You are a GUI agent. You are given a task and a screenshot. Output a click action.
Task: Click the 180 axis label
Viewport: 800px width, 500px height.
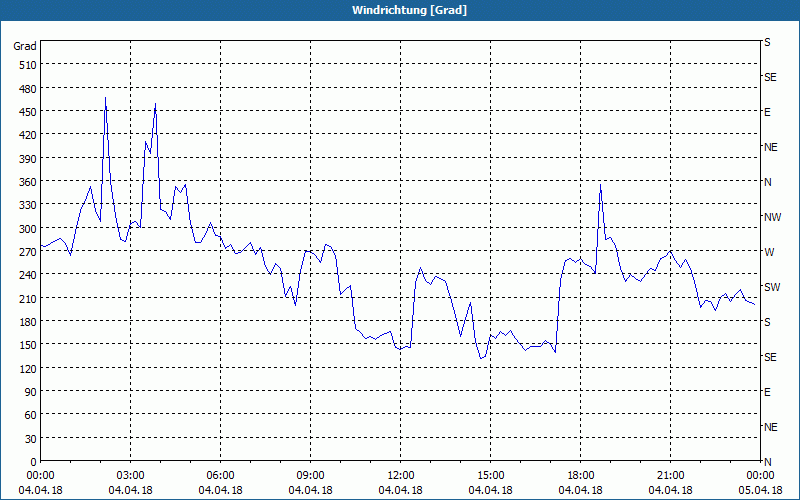point(28,321)
